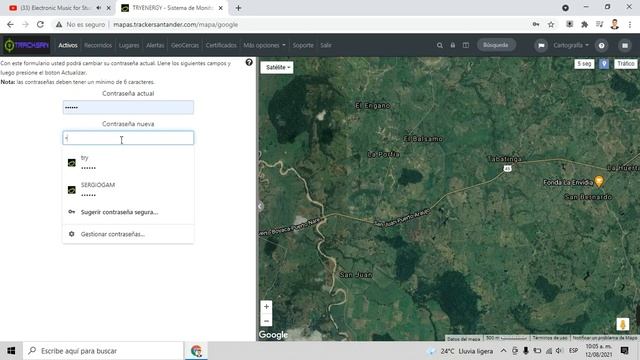Open the Windows Start menu

(x=11, y=351)
